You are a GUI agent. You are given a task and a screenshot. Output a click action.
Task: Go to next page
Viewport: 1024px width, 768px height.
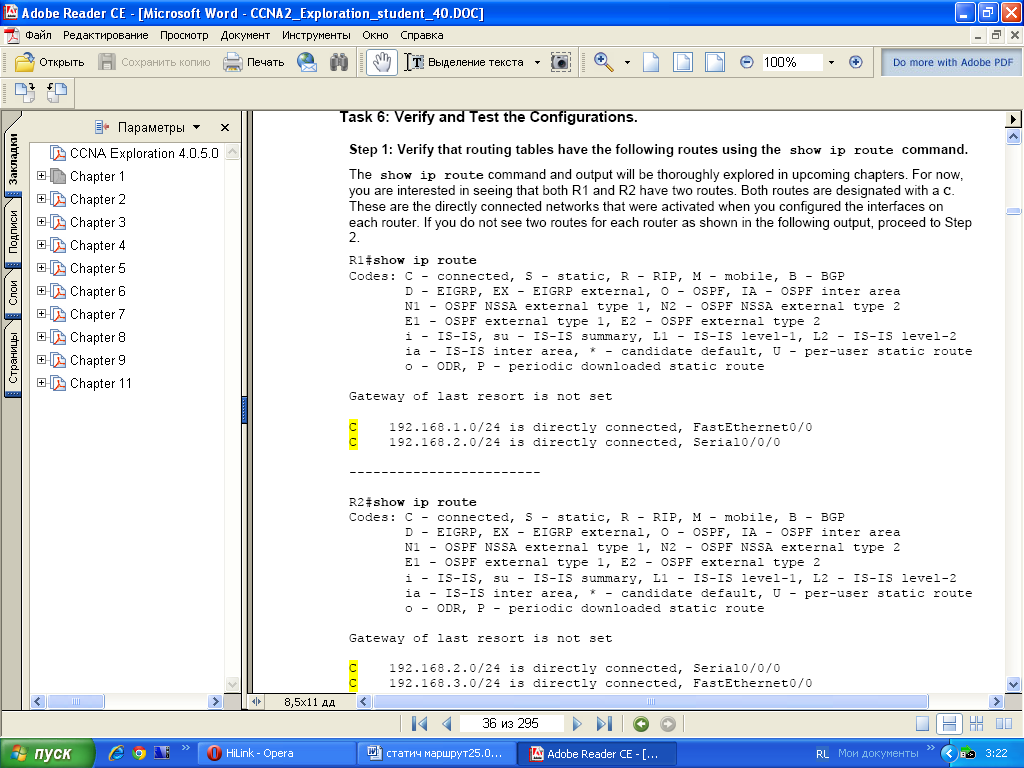pos(577,724)
